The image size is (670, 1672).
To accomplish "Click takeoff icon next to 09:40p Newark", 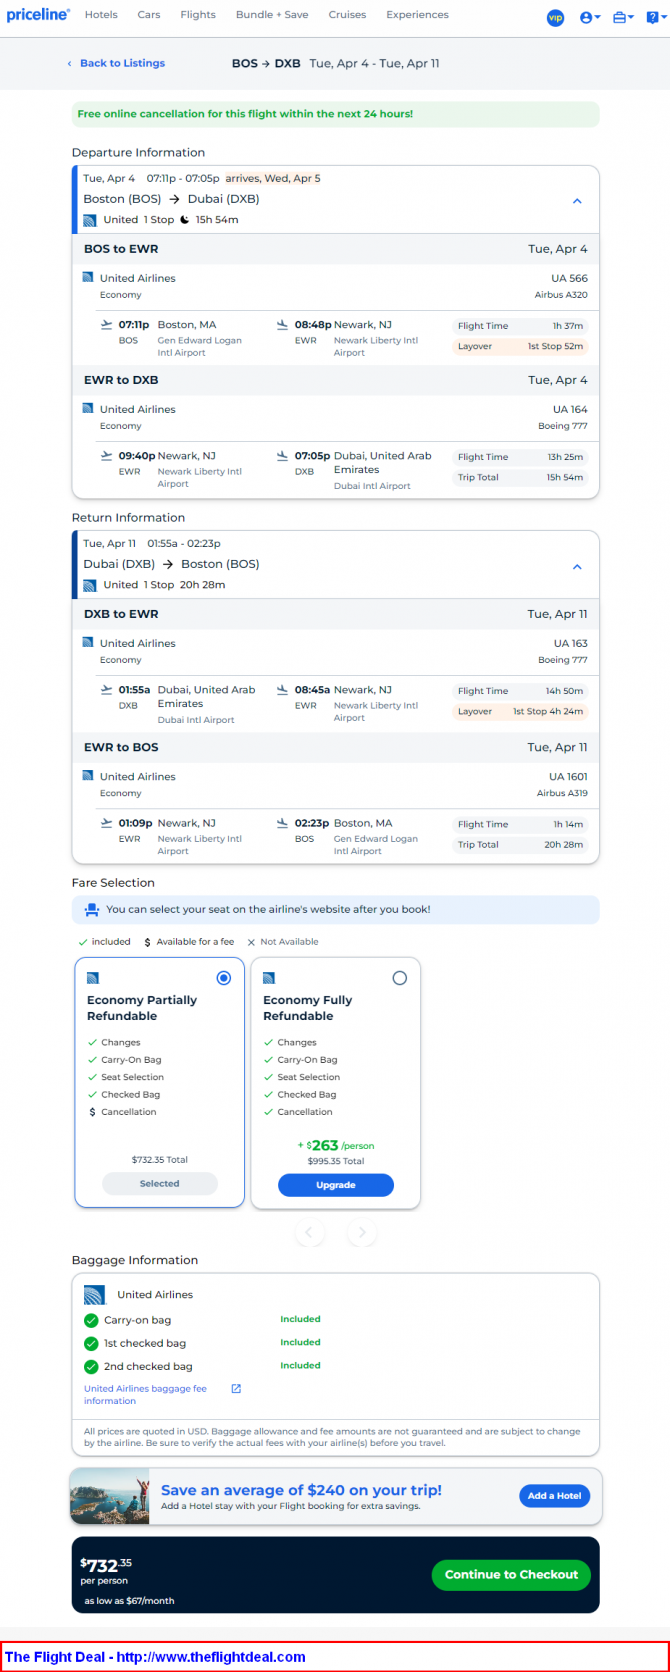I will click(x=107, y=456).
